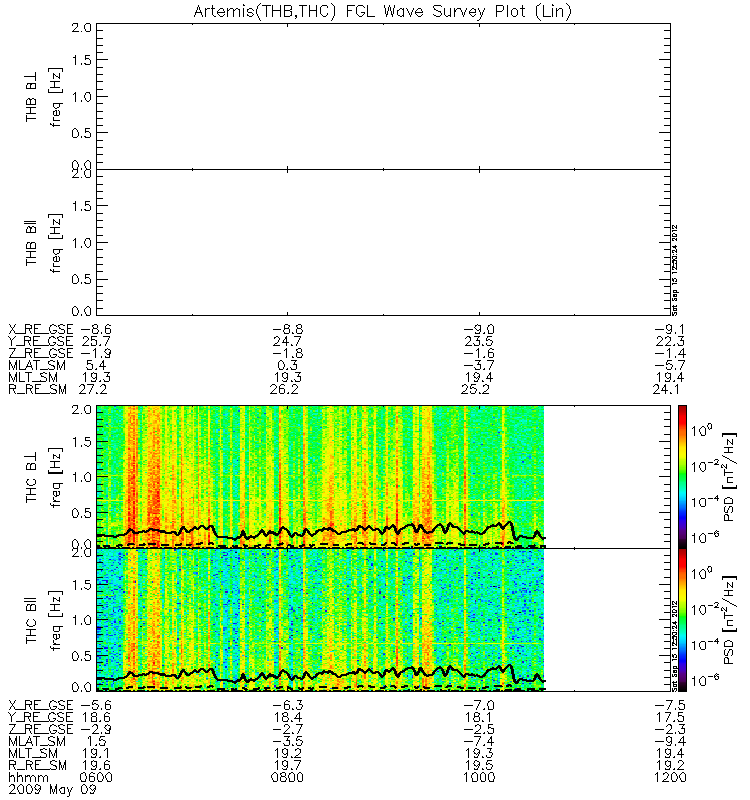Image resolution: width=750 pixels, height=800 pixels.
Task: Click the Y_RE_GSE value "22.3"
Action: click(x=669, y=341)
